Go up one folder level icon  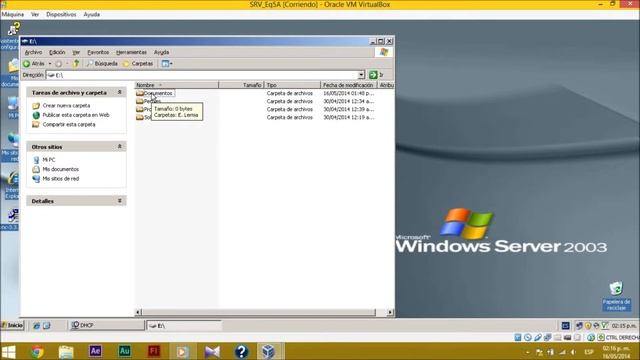76,64
